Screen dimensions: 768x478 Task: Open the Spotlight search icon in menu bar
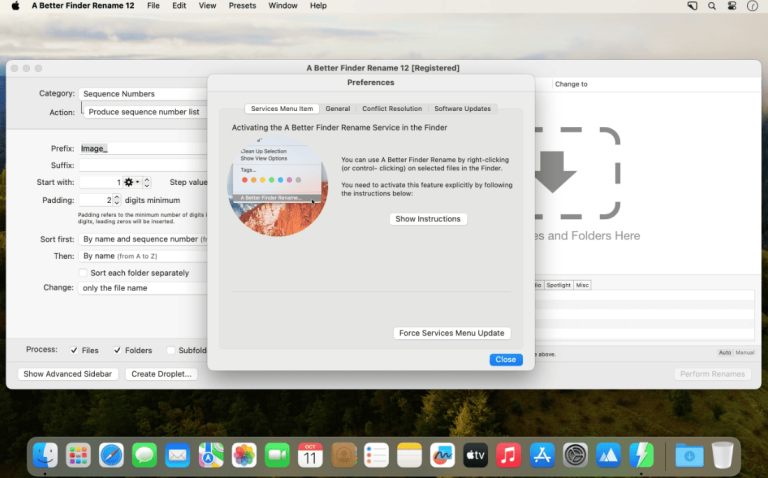[712, 6]
